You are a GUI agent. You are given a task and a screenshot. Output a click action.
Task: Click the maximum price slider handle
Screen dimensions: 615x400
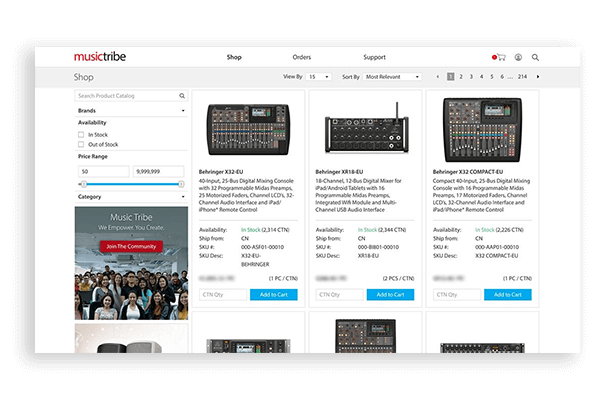click(x=181, y=184)
